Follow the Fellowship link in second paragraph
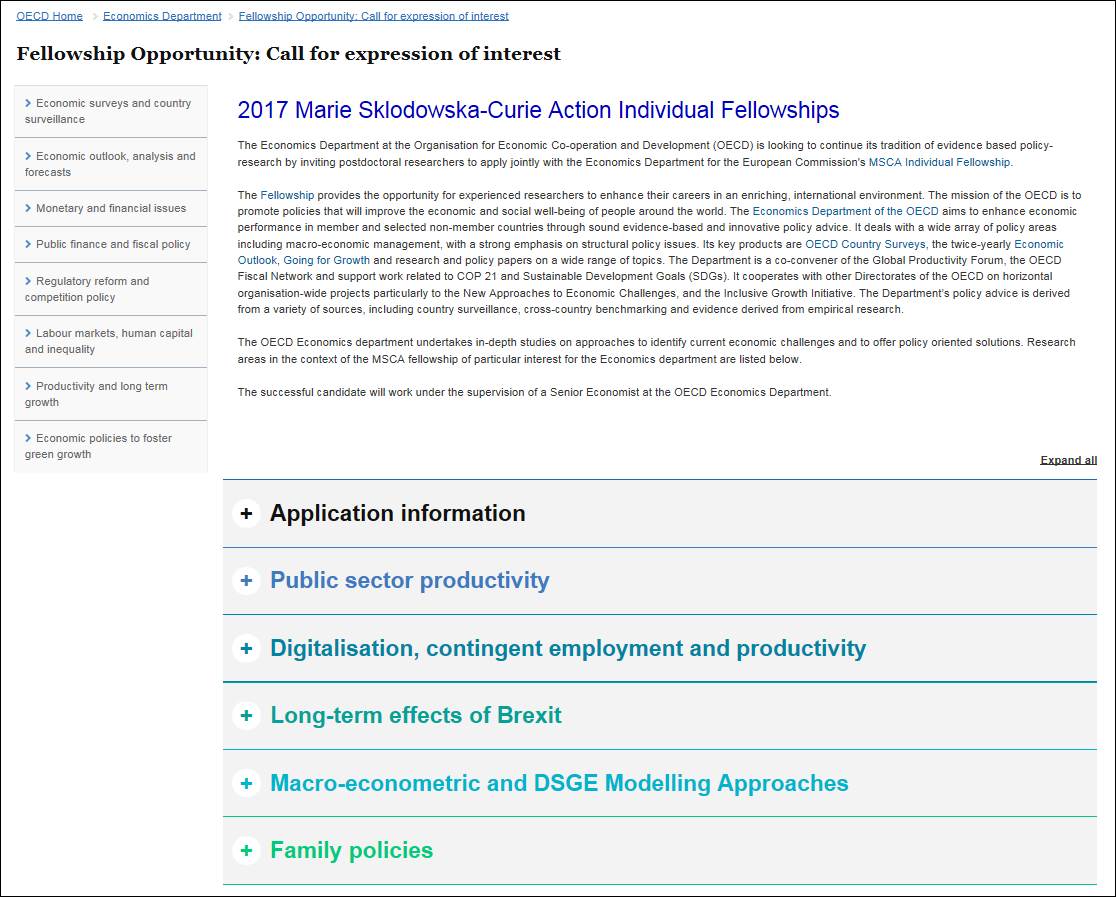This screenshot has height=897, width=1116. (287, 195)
